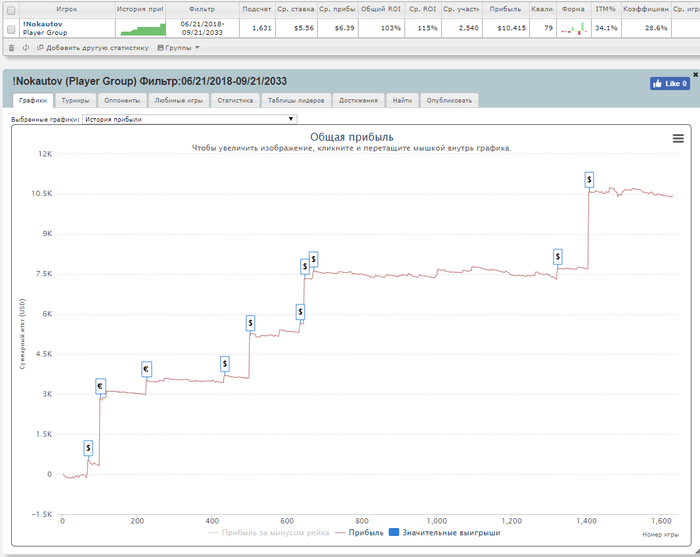
Task: Click the average ROI value 115%
Action: (x=427, y=28)
